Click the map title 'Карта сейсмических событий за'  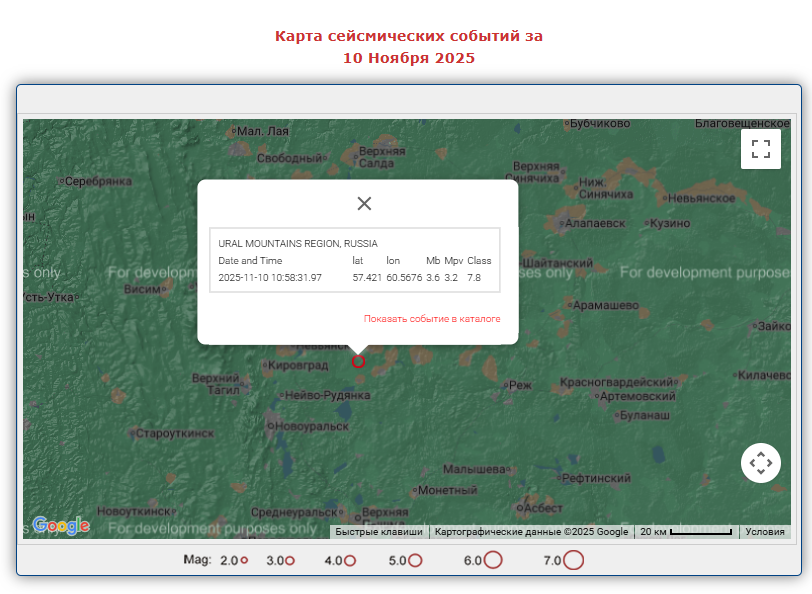click(409, 36)
